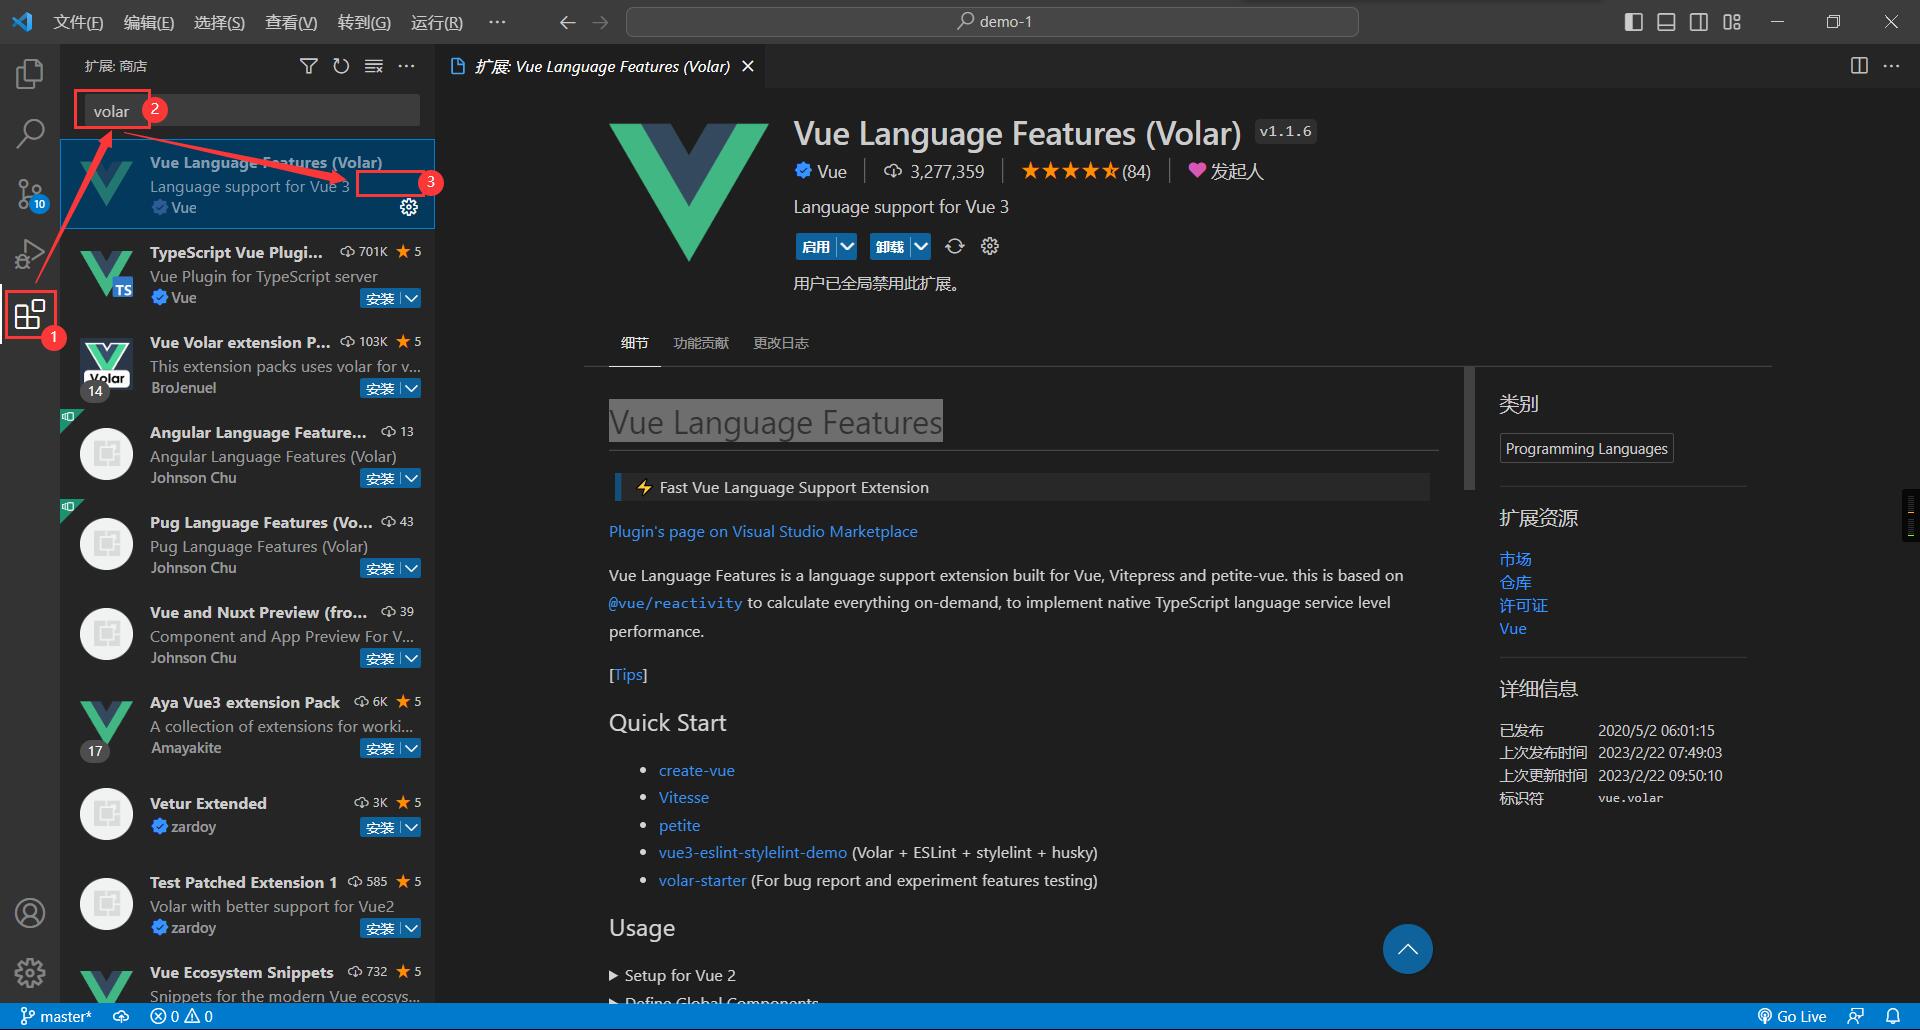The image size is (1920, 1030).
Task: Open the 运行(R) menu
Action: (x=437, y=22)
